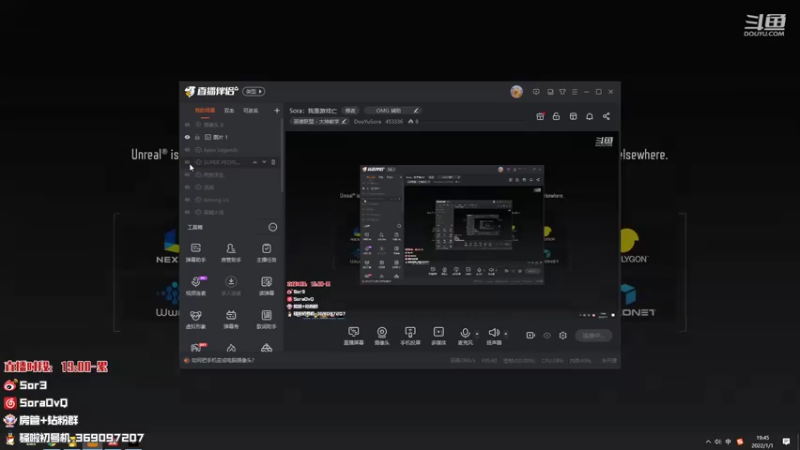Viewport: 800px width, 450px height.
Task: Click the recording camera icon near settings
Action: (x=531, y=335)
